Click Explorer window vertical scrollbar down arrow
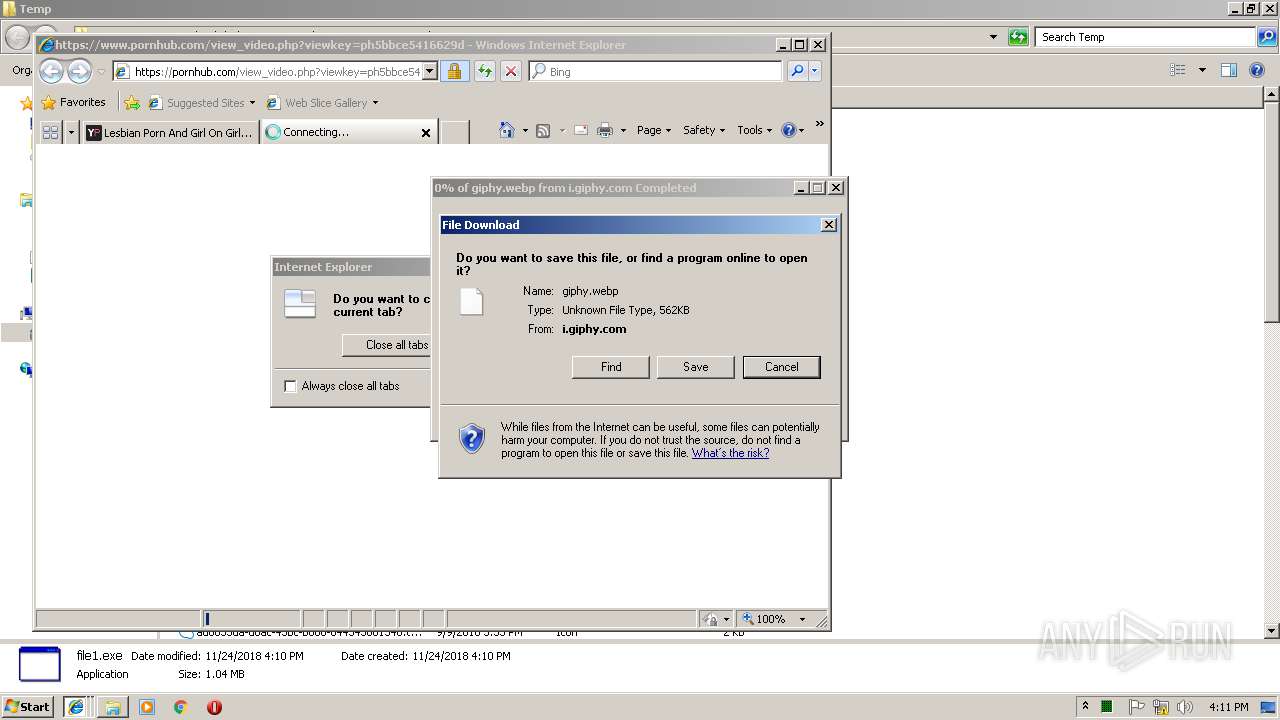This screenshot has height=720, width=1280. pos(1271,631)
